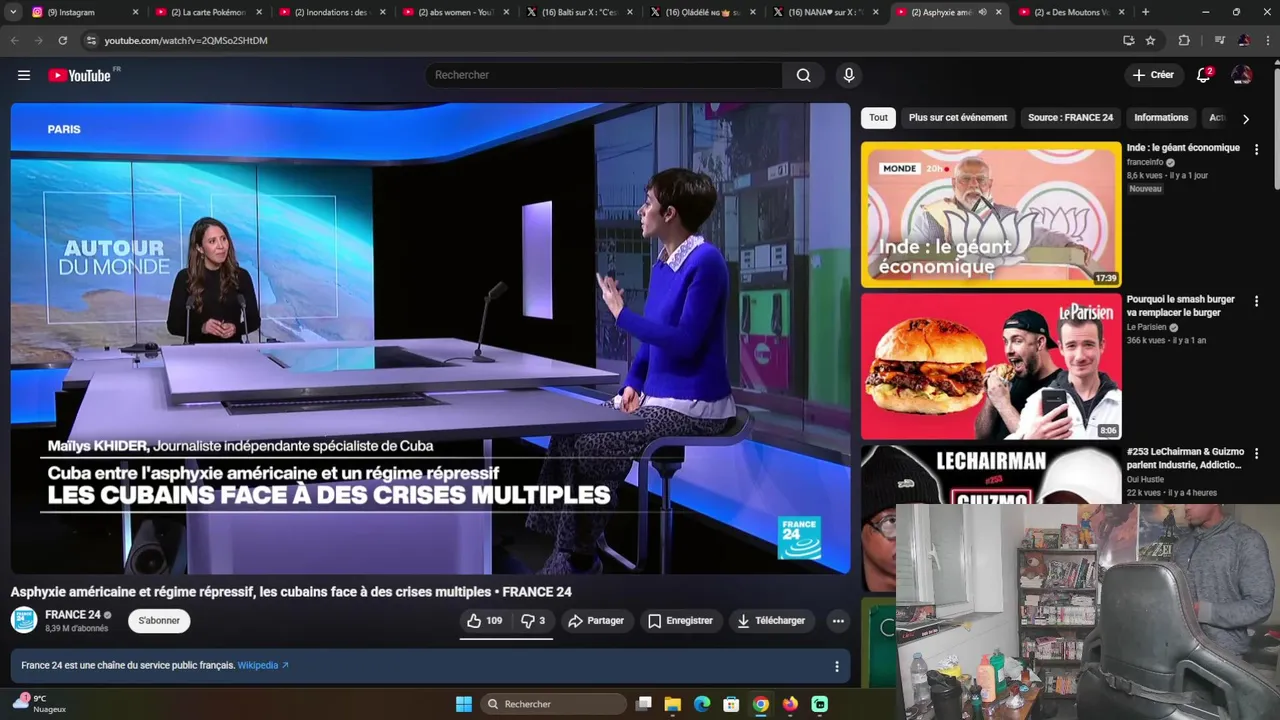Reload the page
This screenshot has width=1280, height=720.
pos(62,40)
